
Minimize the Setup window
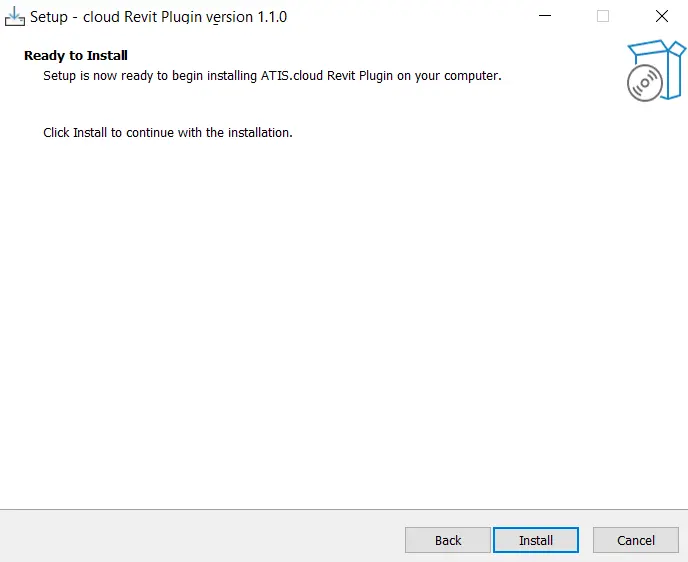coord(545,16)
